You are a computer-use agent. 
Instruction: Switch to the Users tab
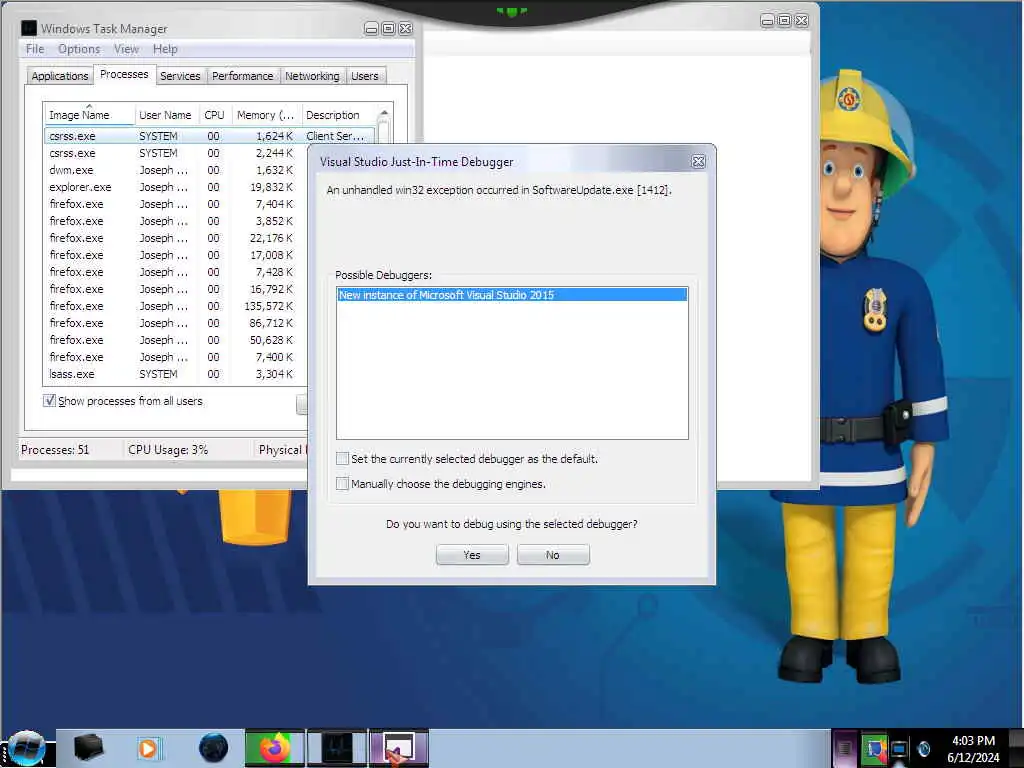[364, 76]
